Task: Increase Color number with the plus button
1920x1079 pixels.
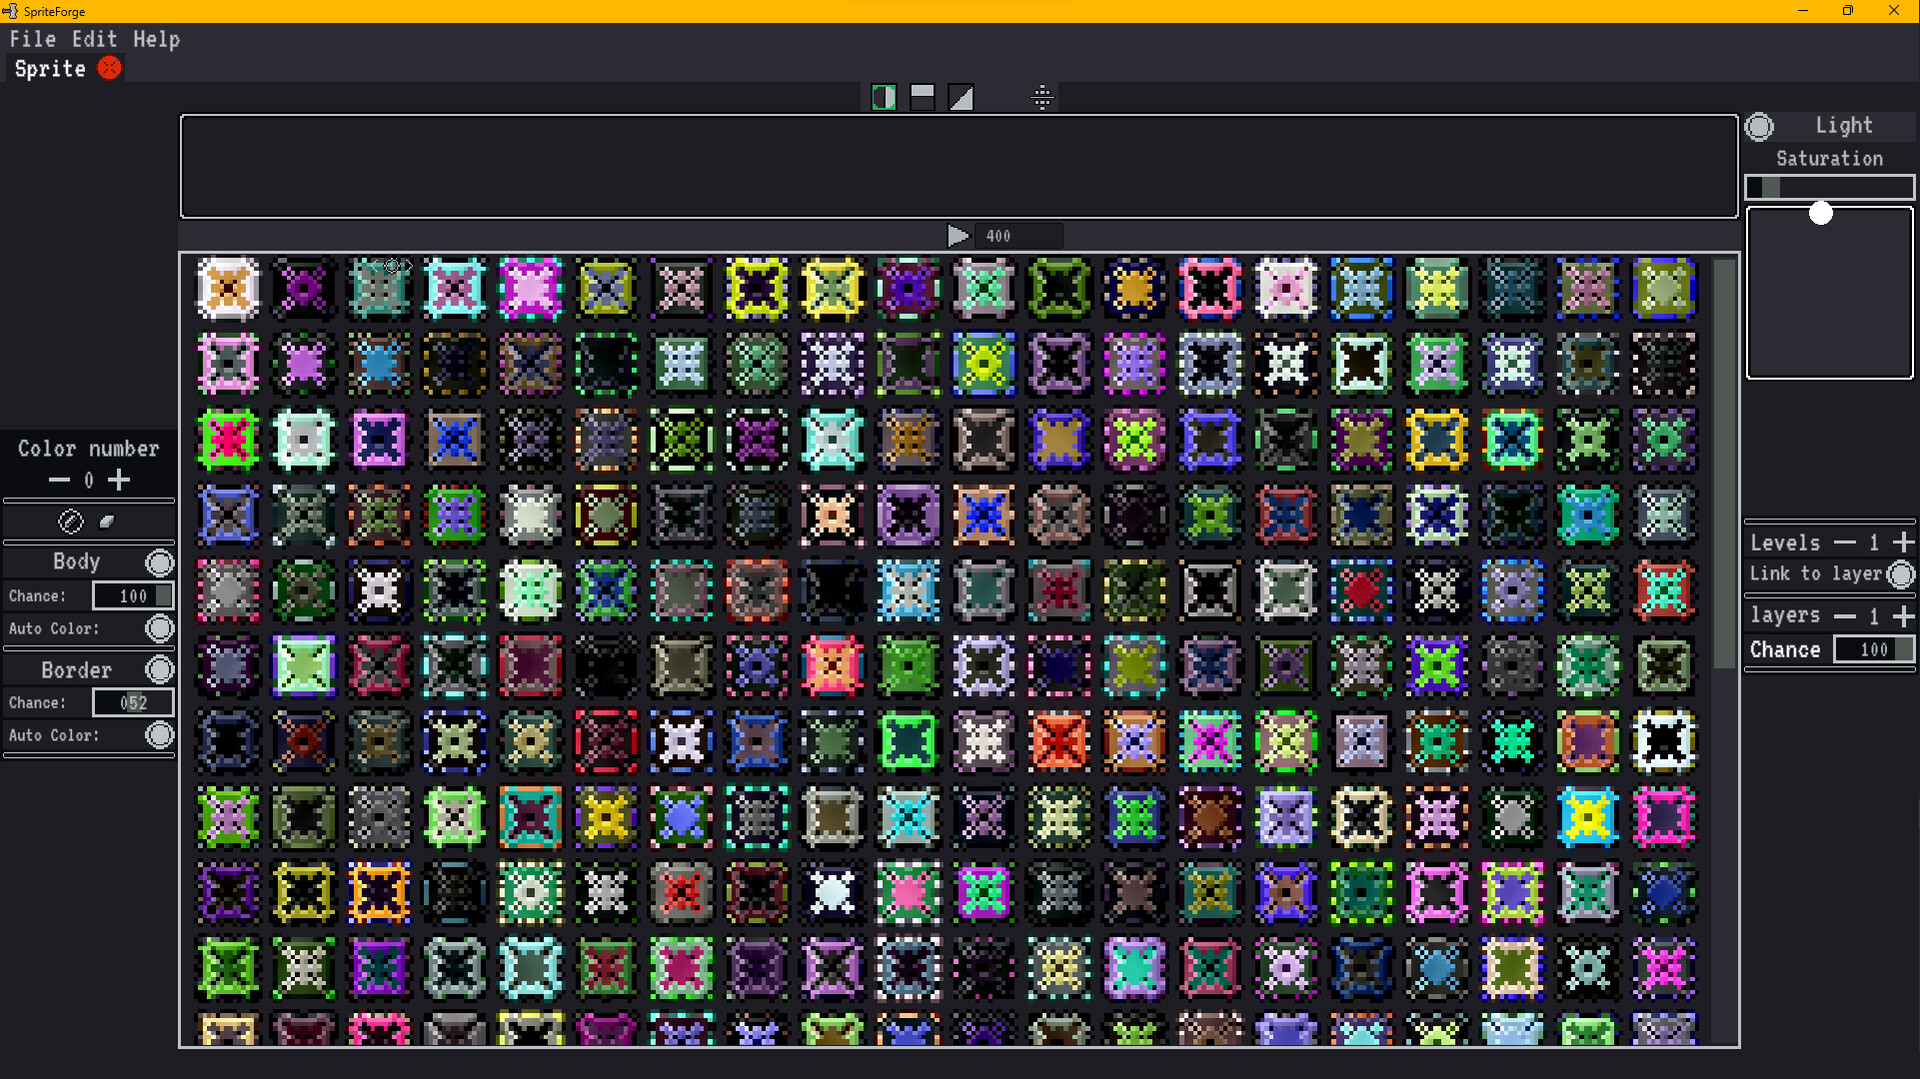Action: pos(119,480)
